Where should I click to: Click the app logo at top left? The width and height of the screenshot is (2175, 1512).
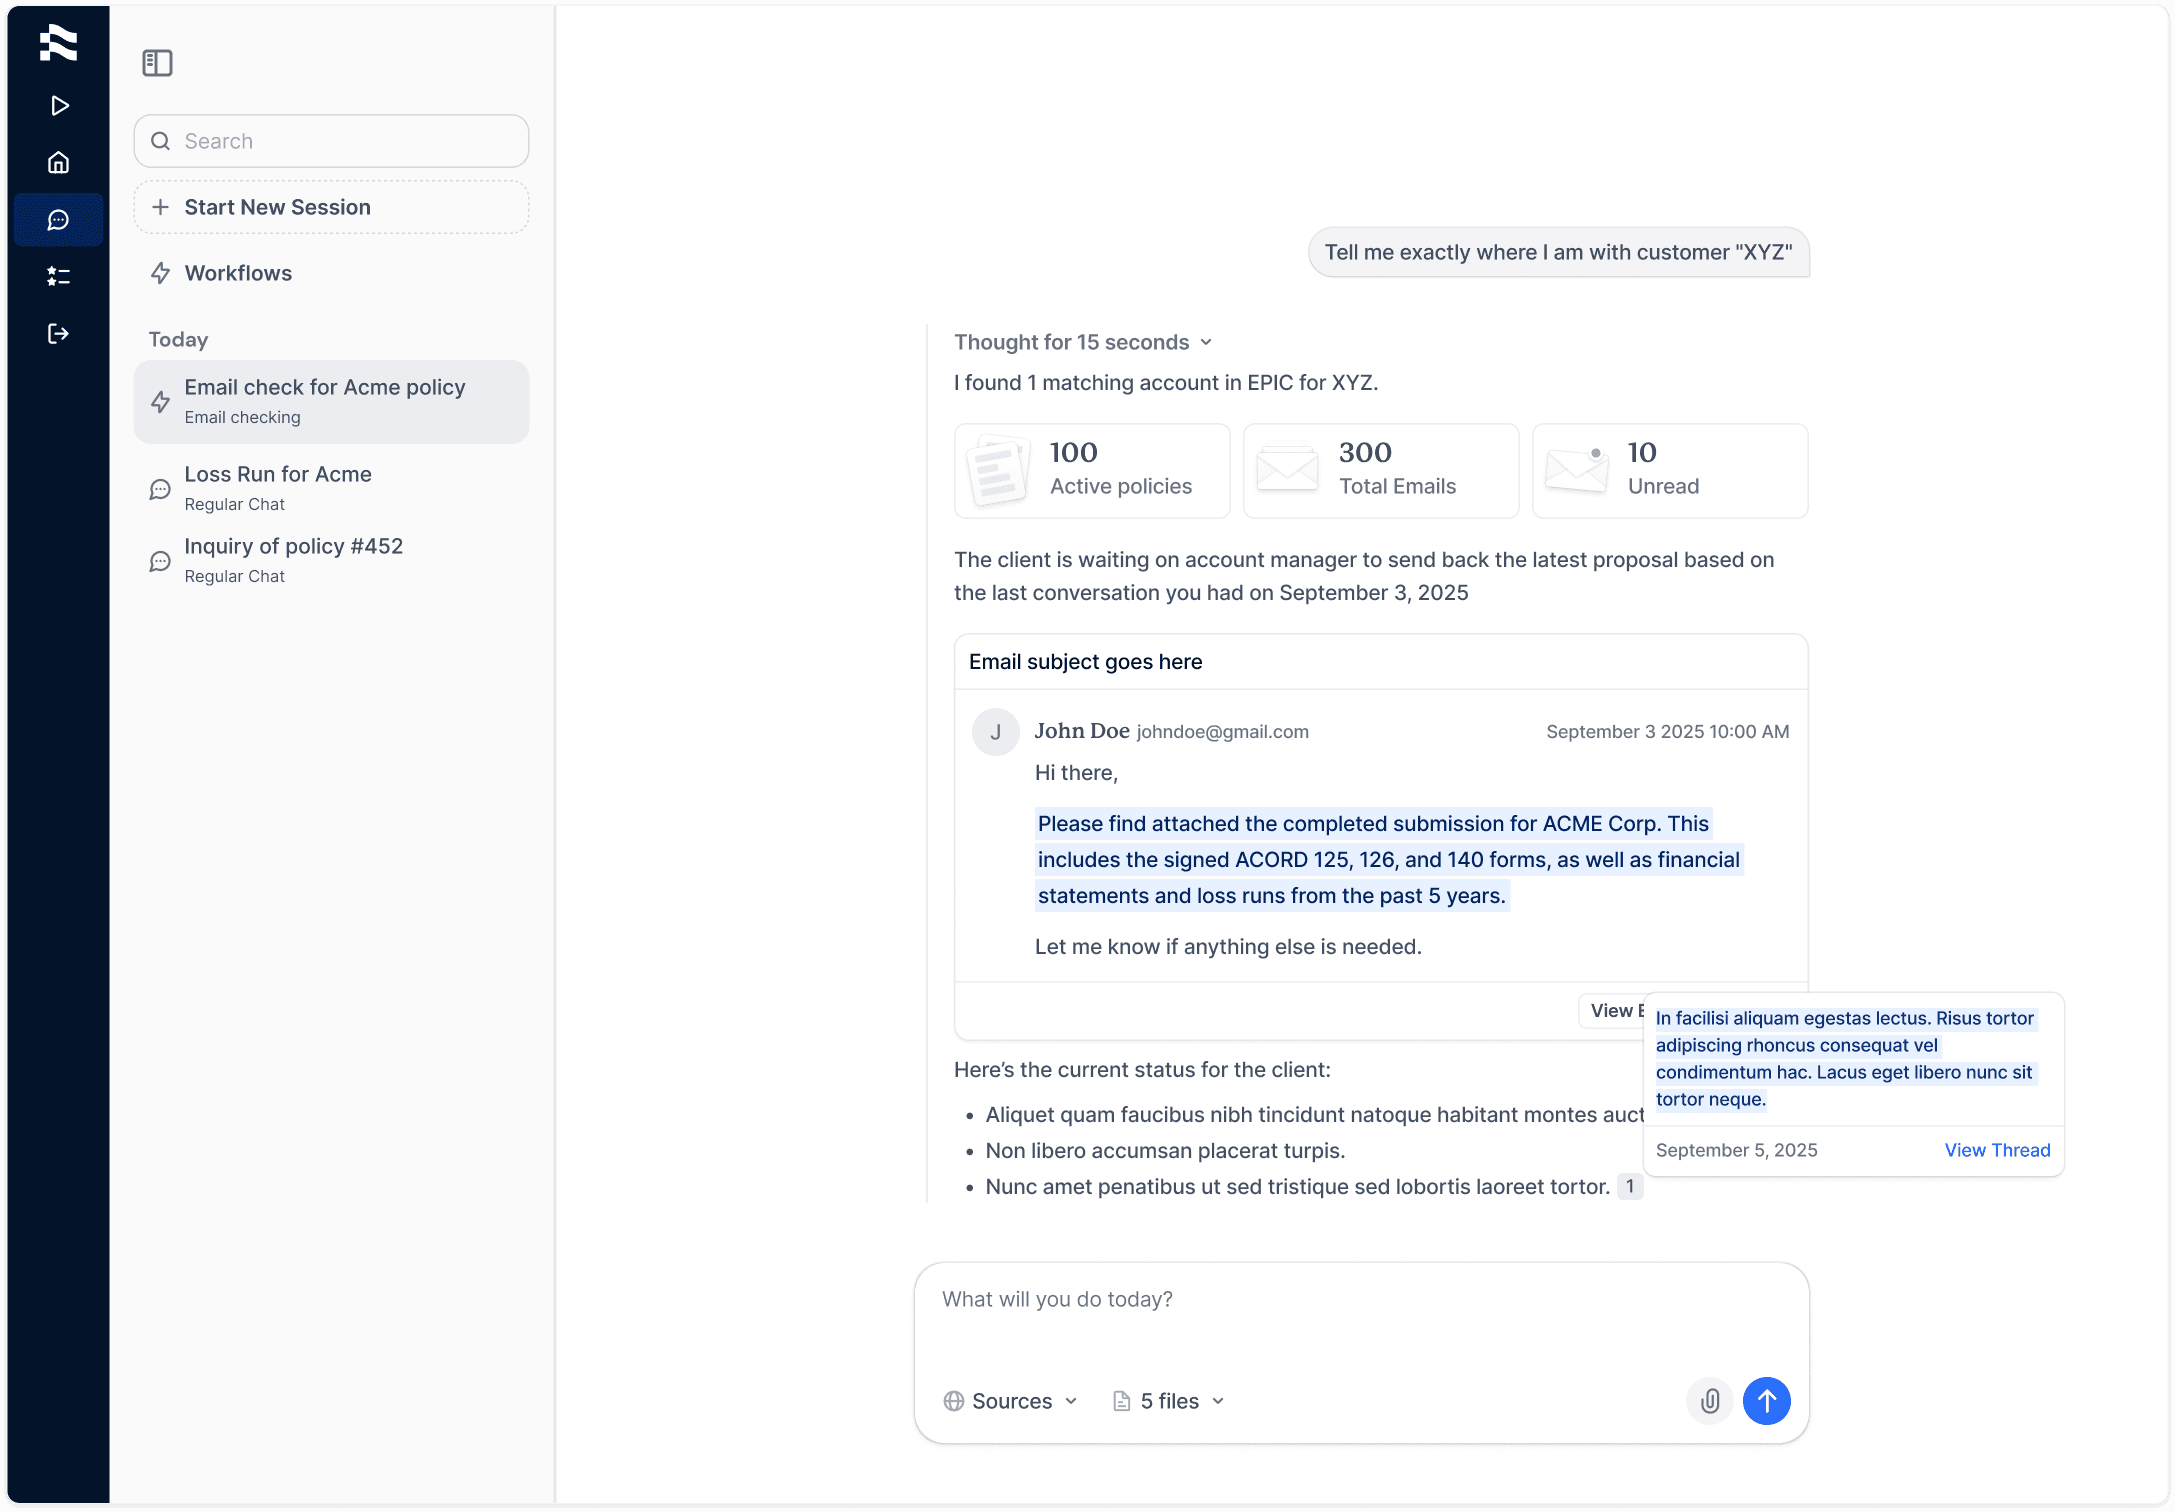point(59,43)
